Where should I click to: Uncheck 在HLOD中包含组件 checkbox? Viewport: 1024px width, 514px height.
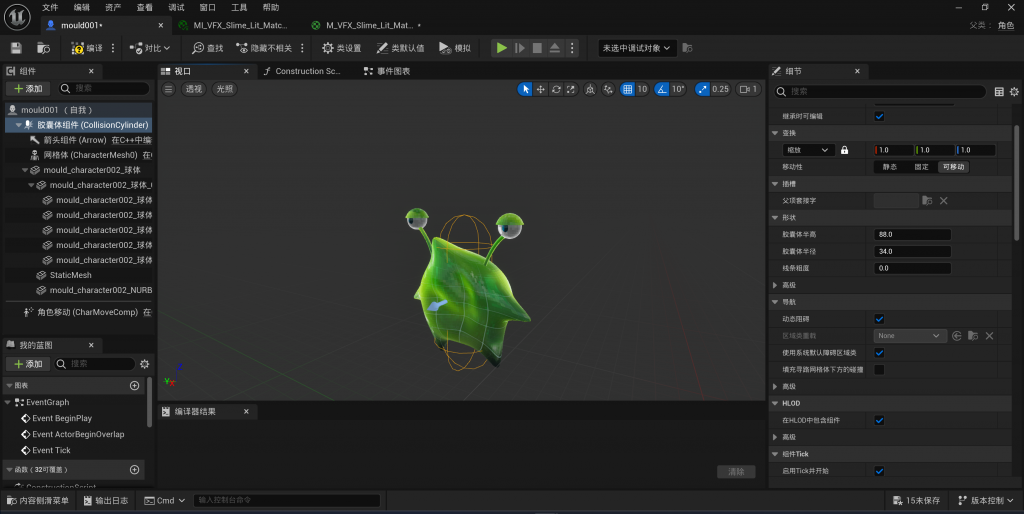(x=879, y=420)
